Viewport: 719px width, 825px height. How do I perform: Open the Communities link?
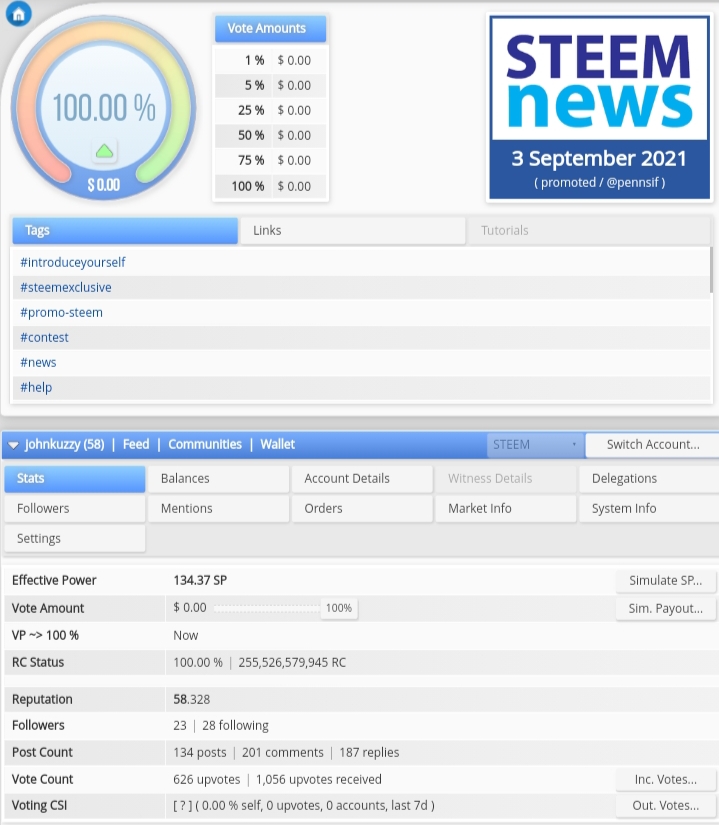click(205, 445)
